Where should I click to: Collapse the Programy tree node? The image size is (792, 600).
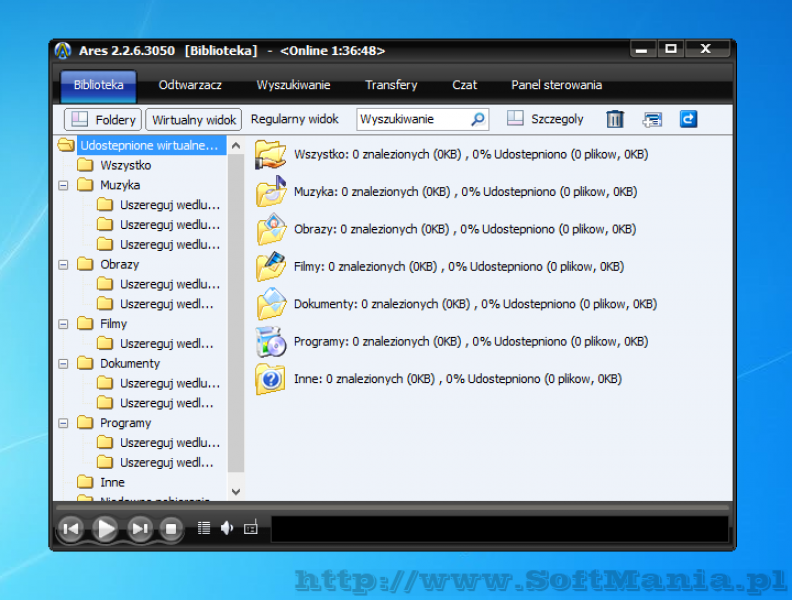(63, 423)
